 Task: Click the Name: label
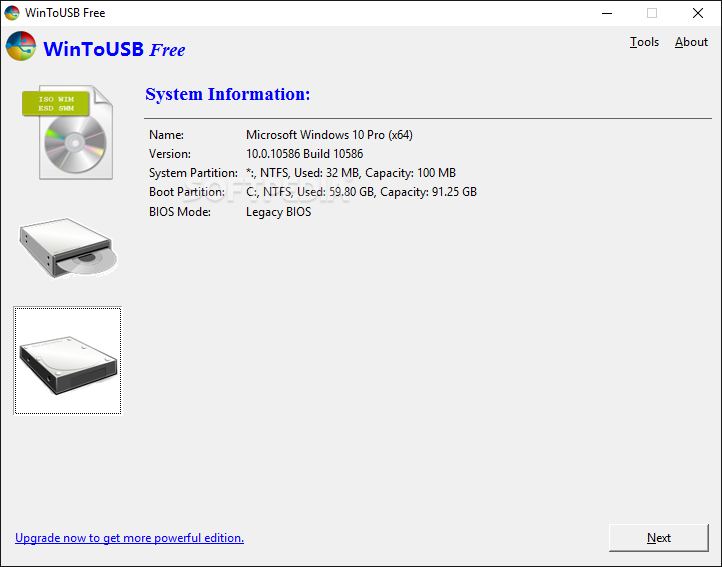(166, 135)
